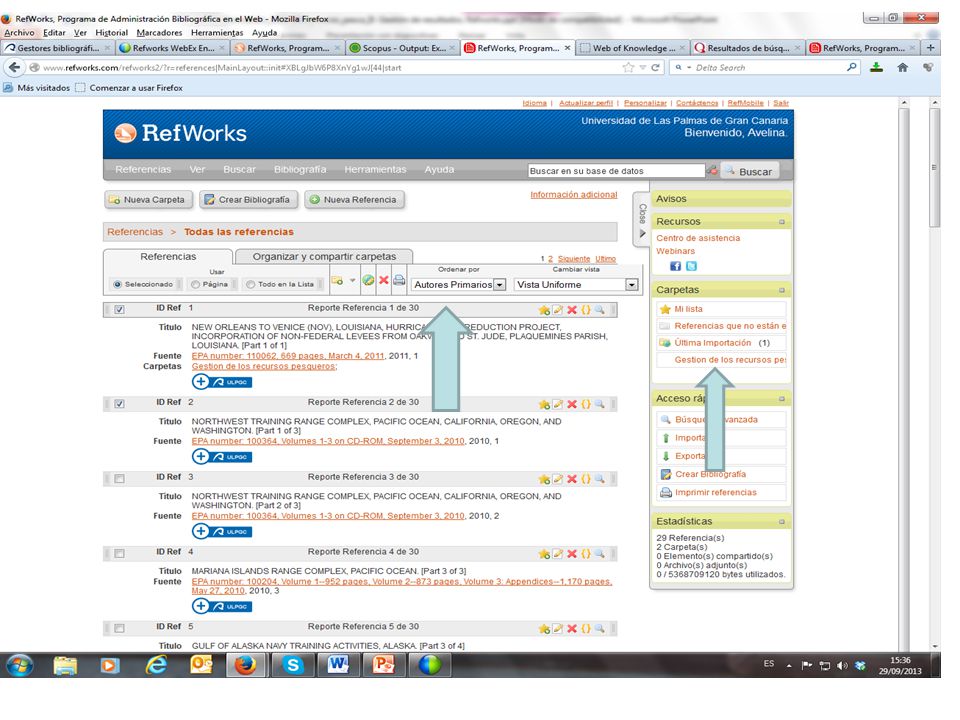Check the checkbox for ID Ref 4
Image resolution: width=960 pixels, height=720 pixels.
pos(119,553)
